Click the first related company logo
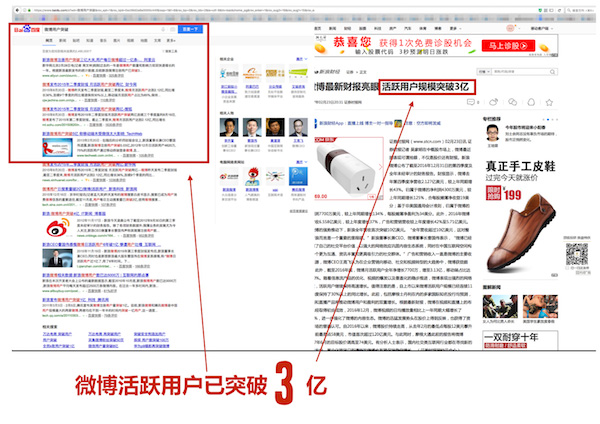This screenshot has width=600, height=424. [229, 73]
